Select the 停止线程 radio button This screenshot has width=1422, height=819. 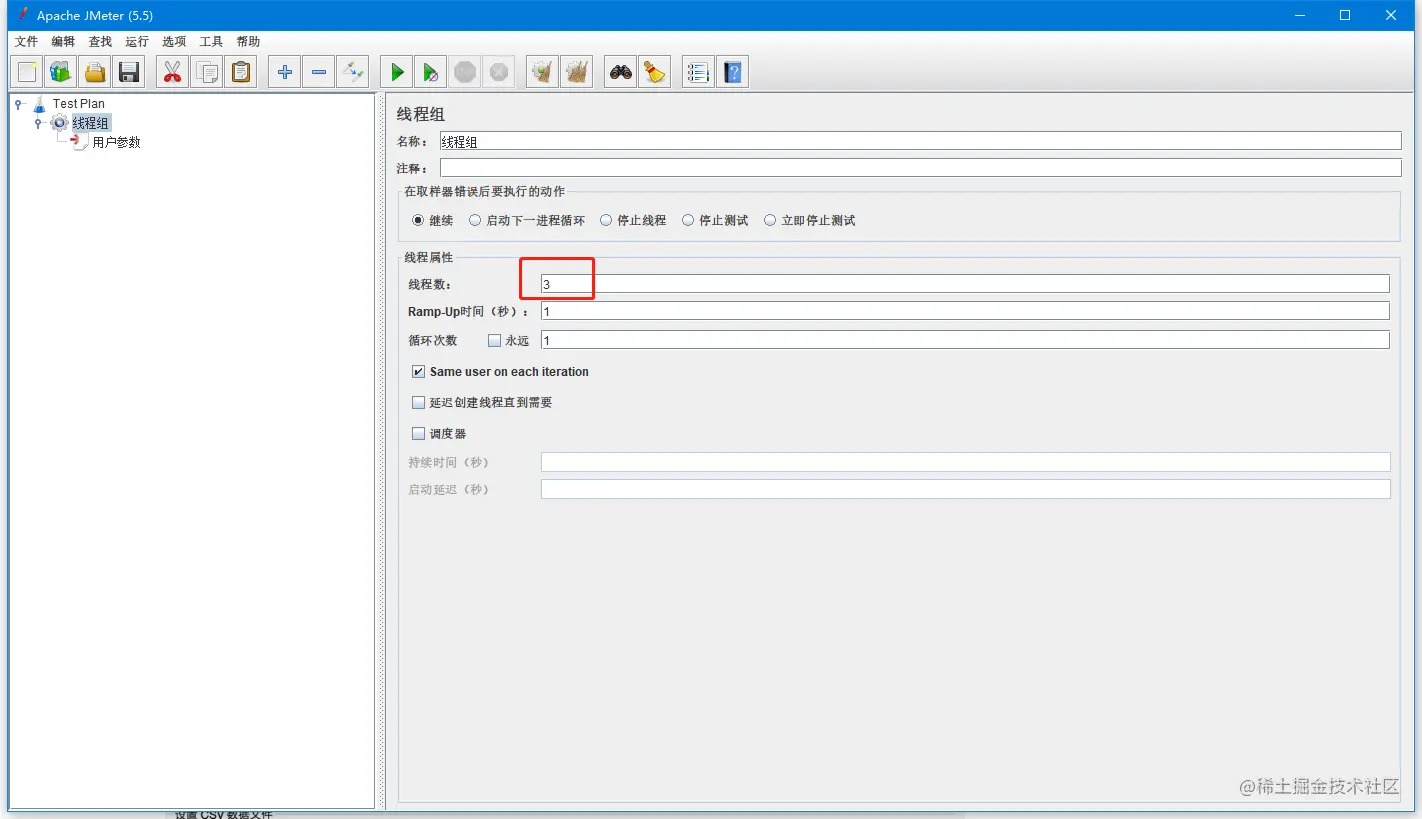pos(606,220)
